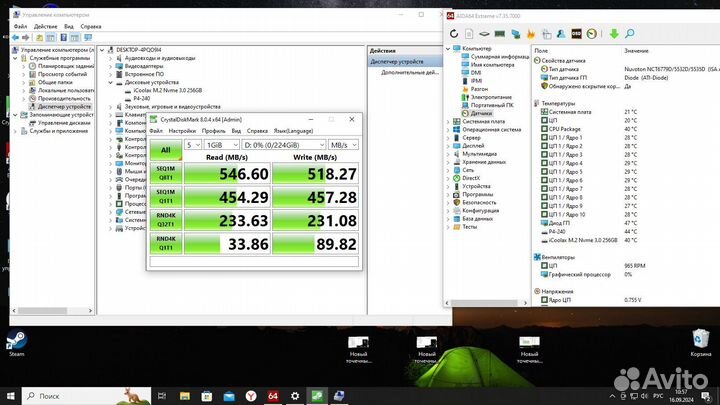The width and height of the screenshot is (720, 405).
Task: Click the Refresh icon in AIDA64 toolbar
Action: coord(454,34)
